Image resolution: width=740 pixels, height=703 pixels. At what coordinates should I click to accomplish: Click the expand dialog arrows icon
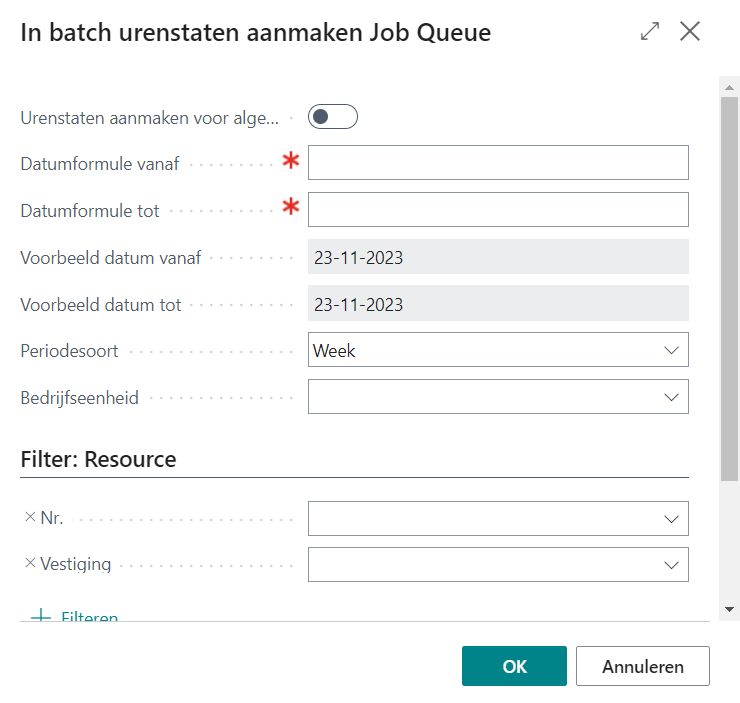(650, 31)
